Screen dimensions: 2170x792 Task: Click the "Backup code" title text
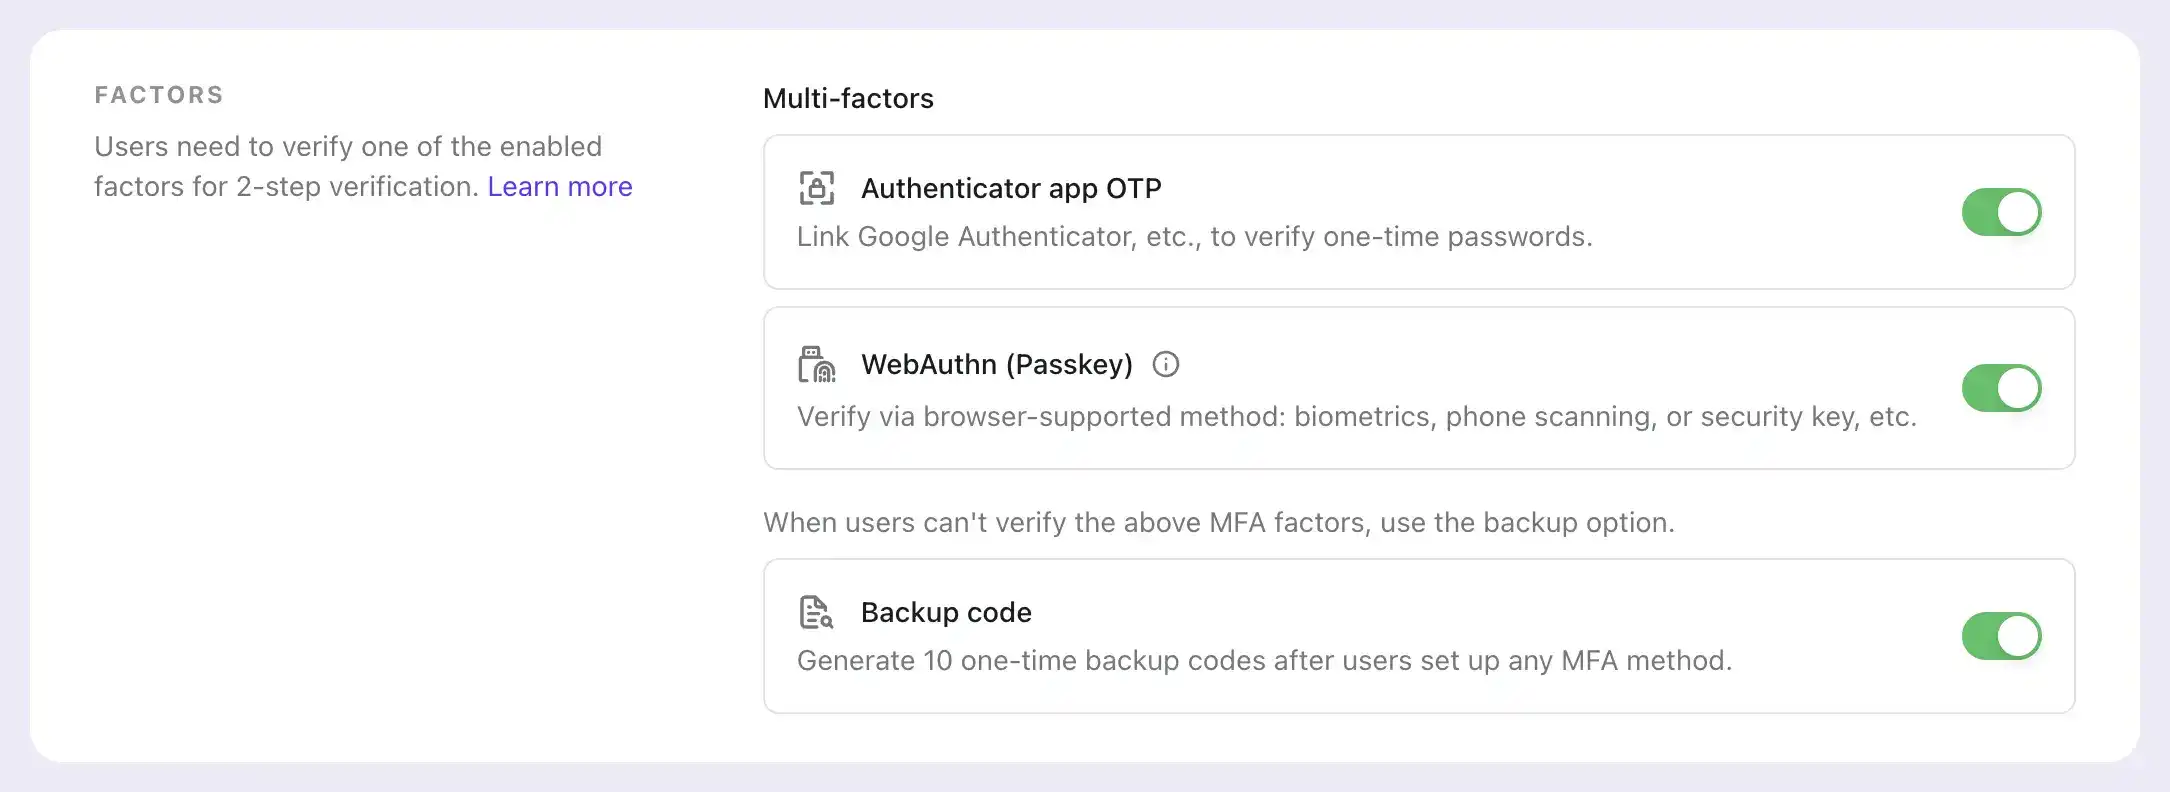(946, 613)
